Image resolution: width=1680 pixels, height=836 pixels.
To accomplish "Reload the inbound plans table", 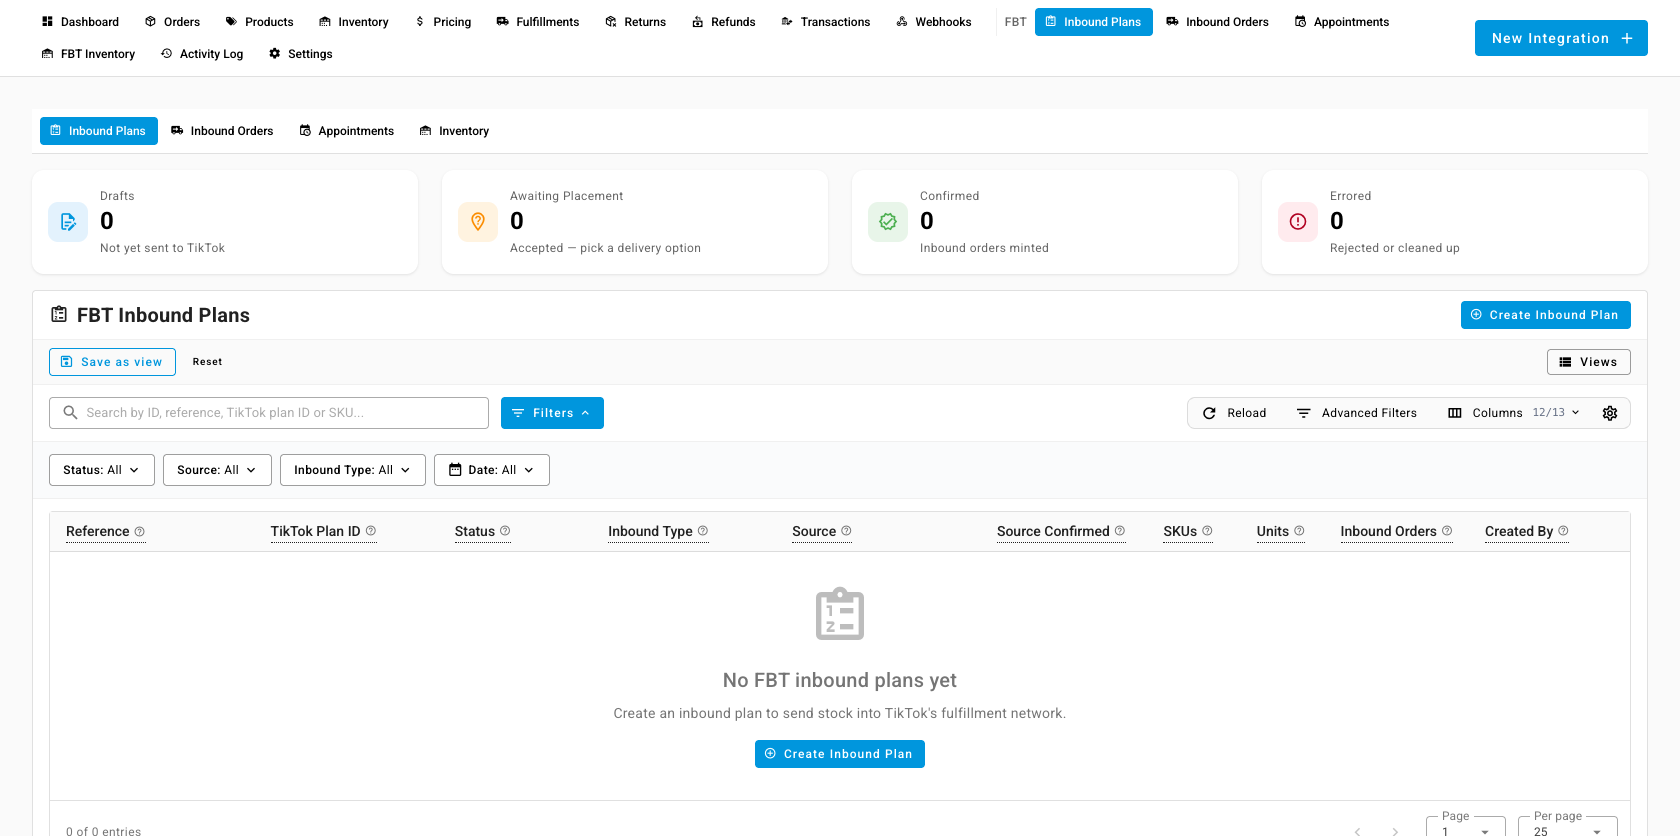I will [1234, 413].
